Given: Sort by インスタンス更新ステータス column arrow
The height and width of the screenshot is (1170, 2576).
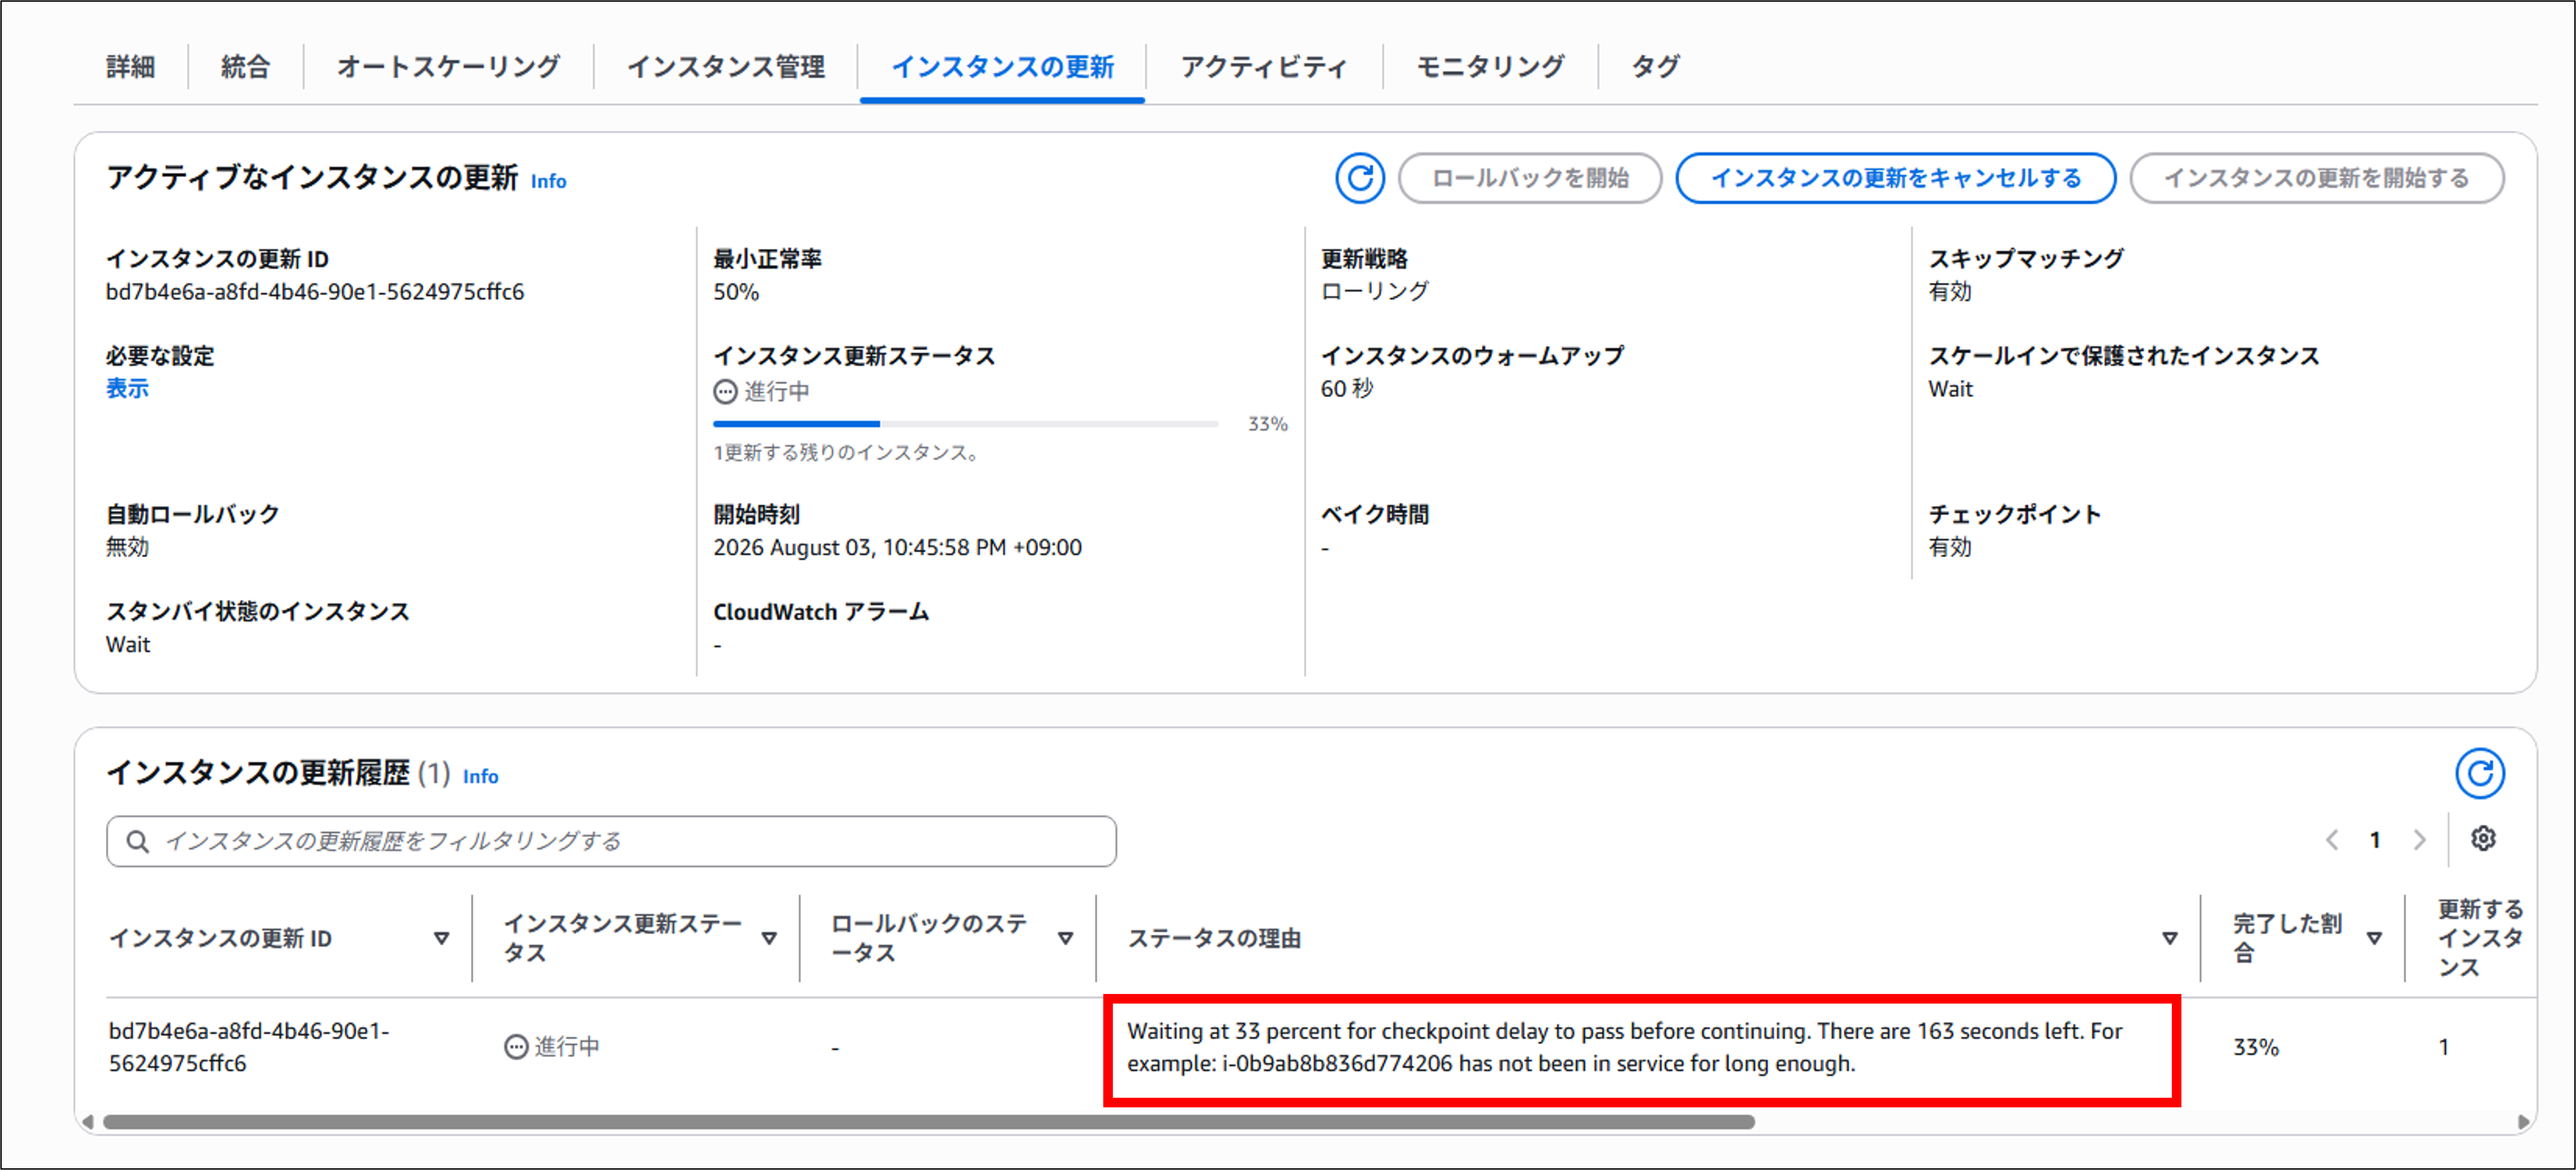Looking at the screenshot, I should coord(769,938).
